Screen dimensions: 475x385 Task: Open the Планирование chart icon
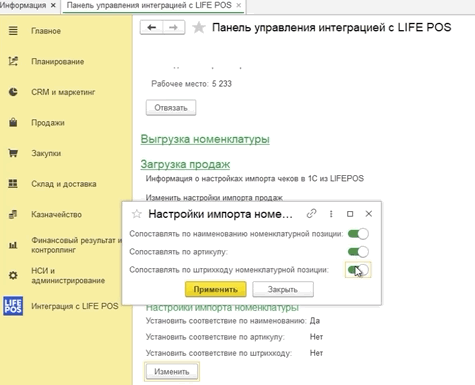coord(13,61)
